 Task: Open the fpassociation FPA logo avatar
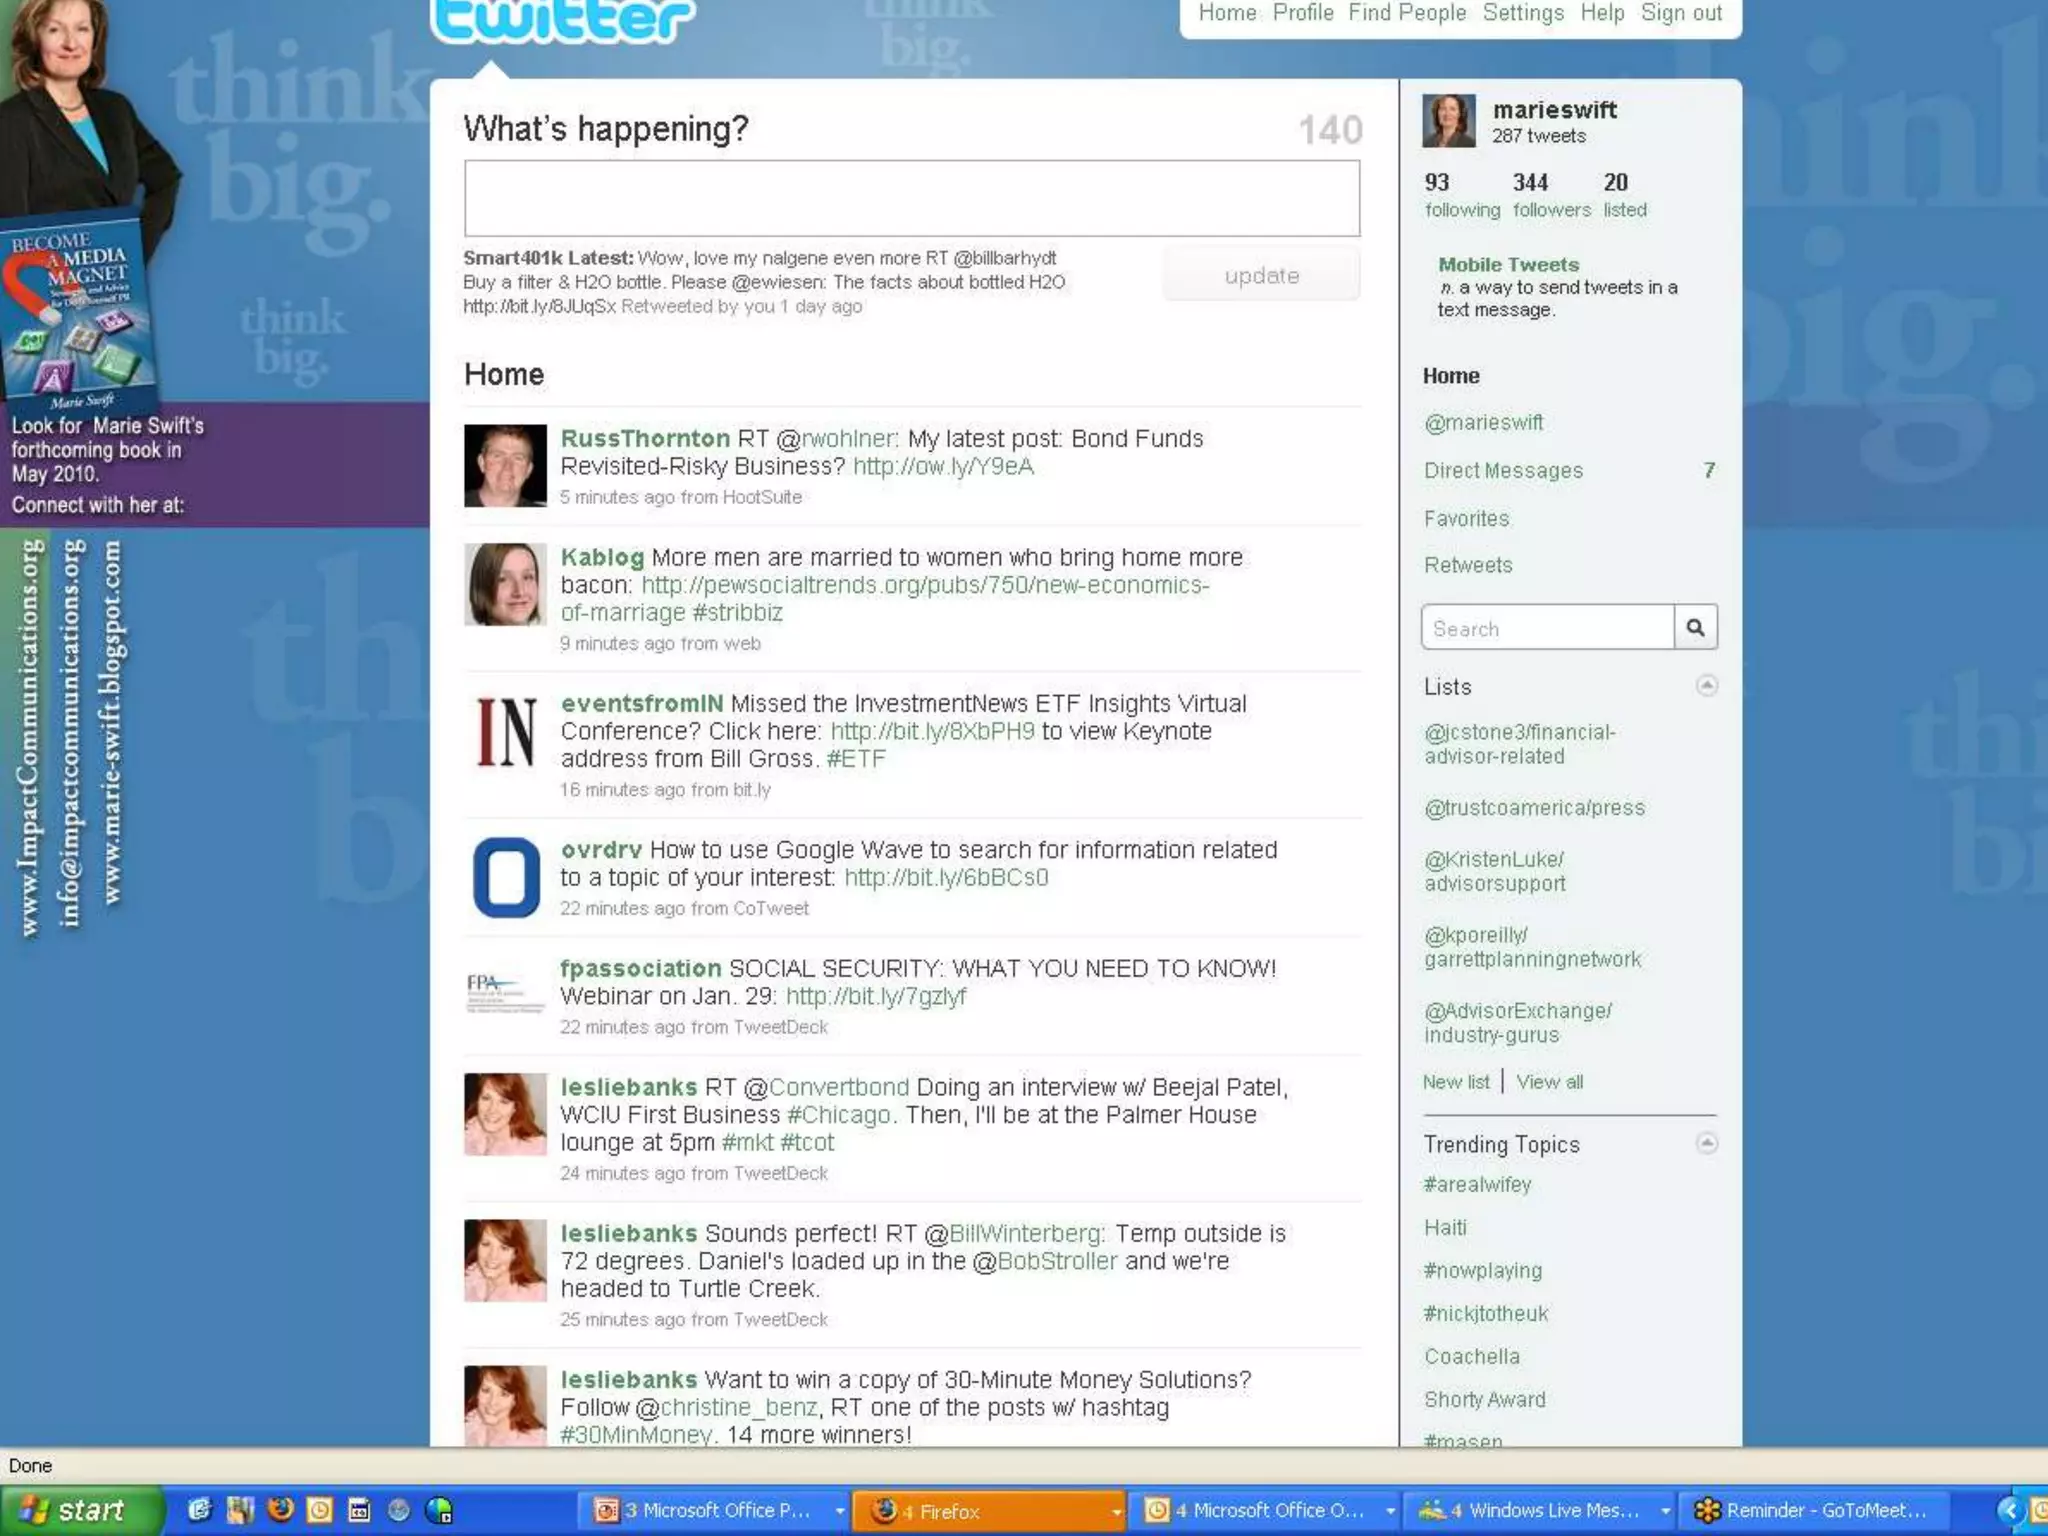(505, 995)
